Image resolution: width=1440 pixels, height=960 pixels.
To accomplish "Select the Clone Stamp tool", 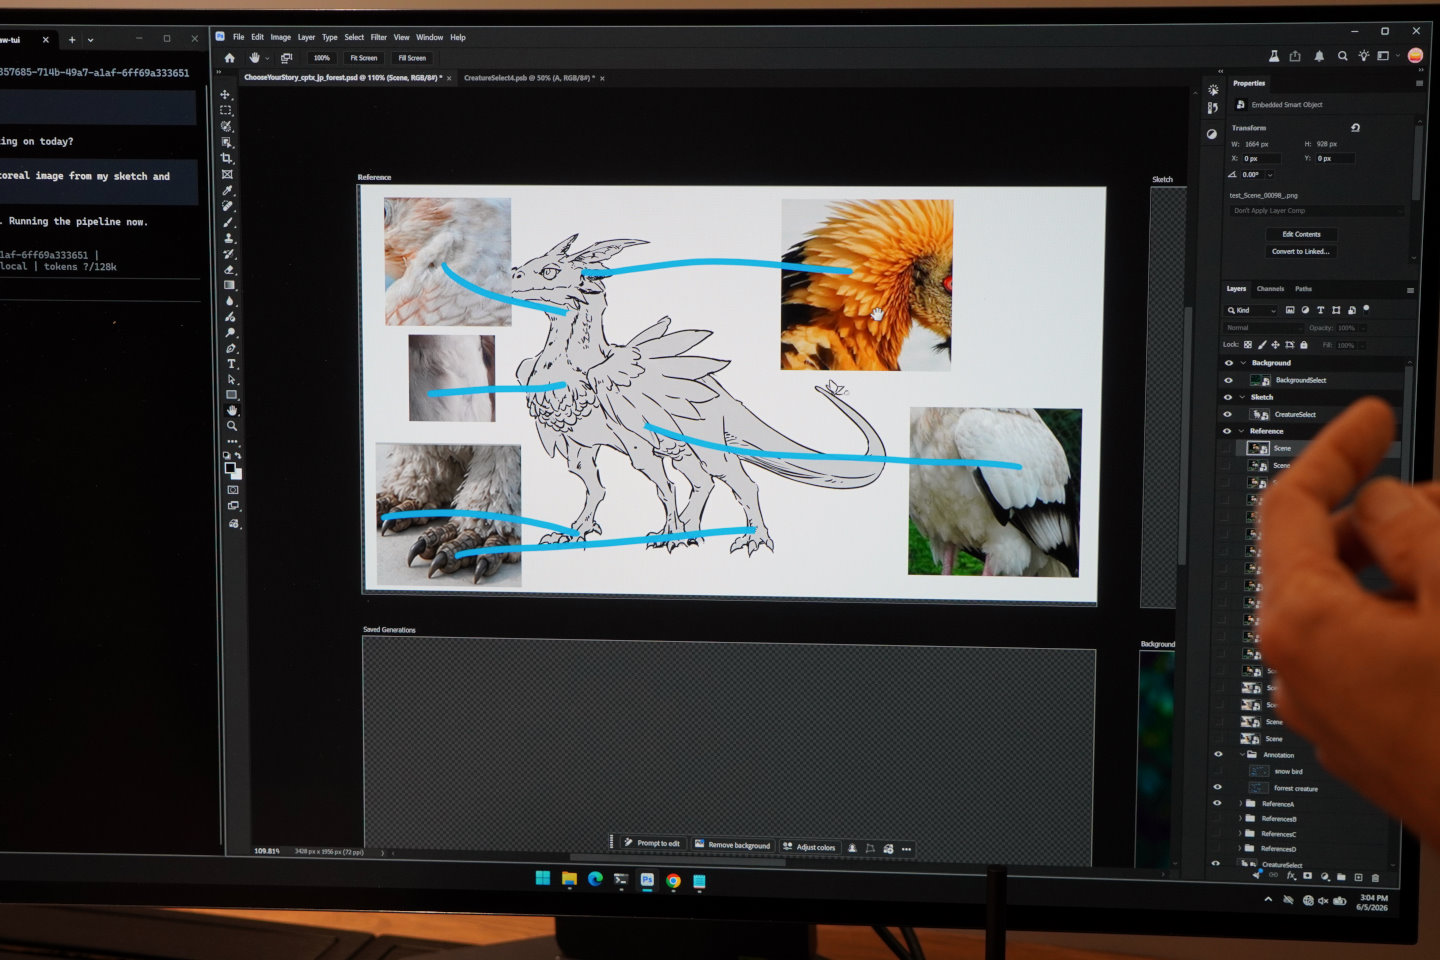I will [x=229, y=238].
